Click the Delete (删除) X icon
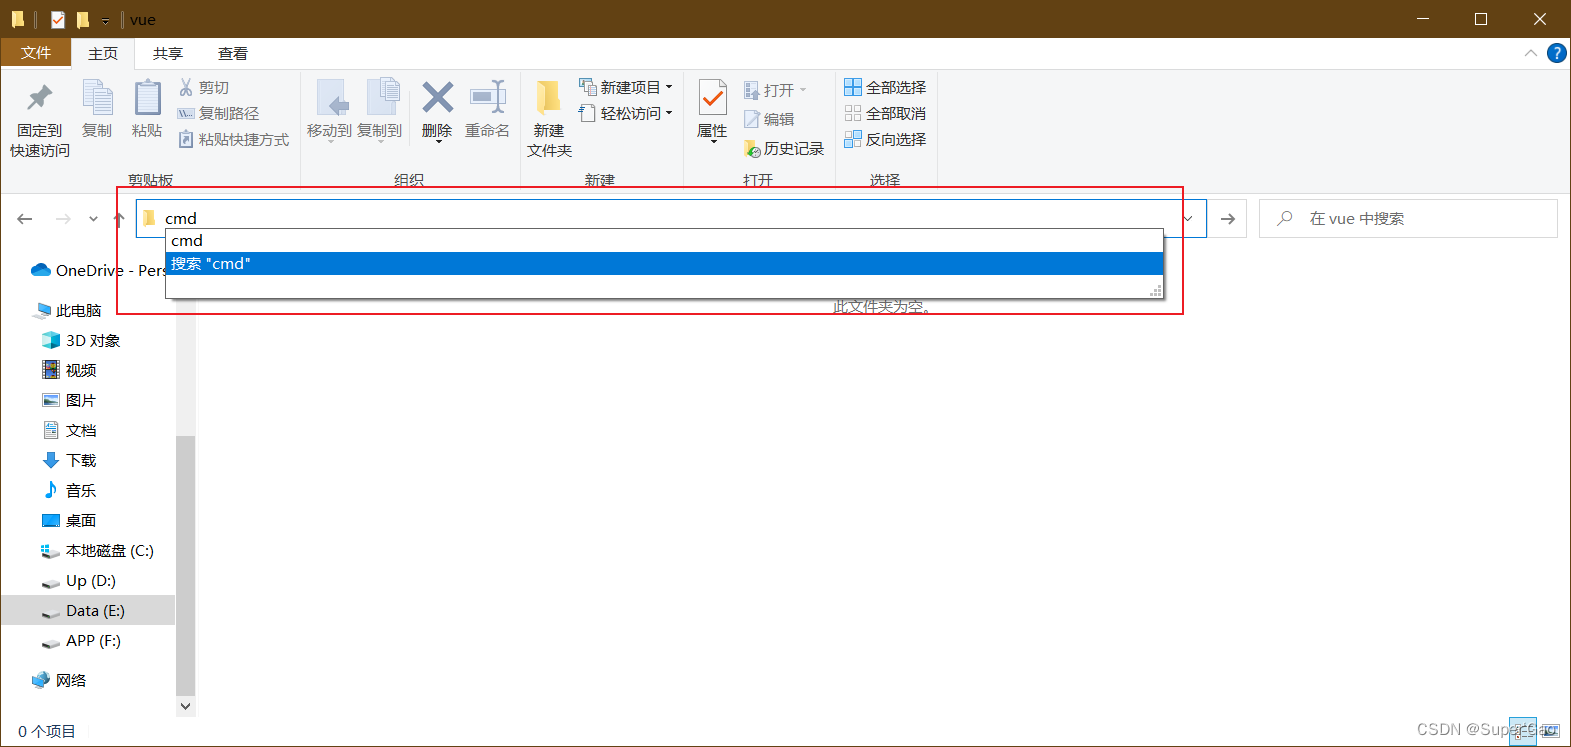 pos(437,97)
